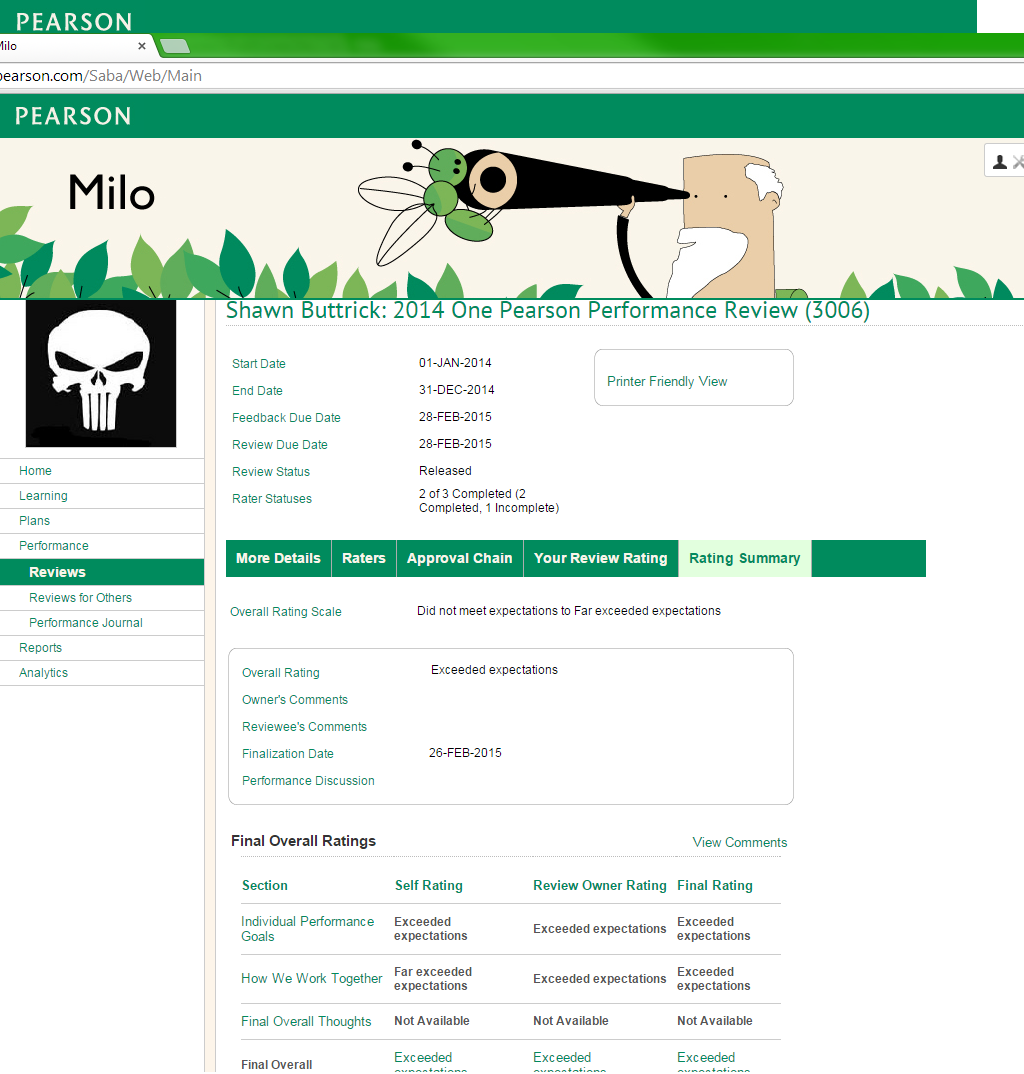Screen dimensions: 1024x1074
Task: Open How We Work Together section
Action: [x=312, y=979]
